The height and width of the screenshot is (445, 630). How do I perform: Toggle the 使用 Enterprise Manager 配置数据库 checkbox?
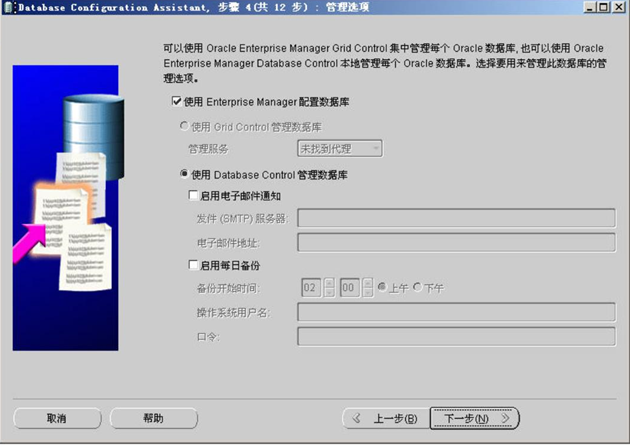pyautogui.click(x=176, y=101)
